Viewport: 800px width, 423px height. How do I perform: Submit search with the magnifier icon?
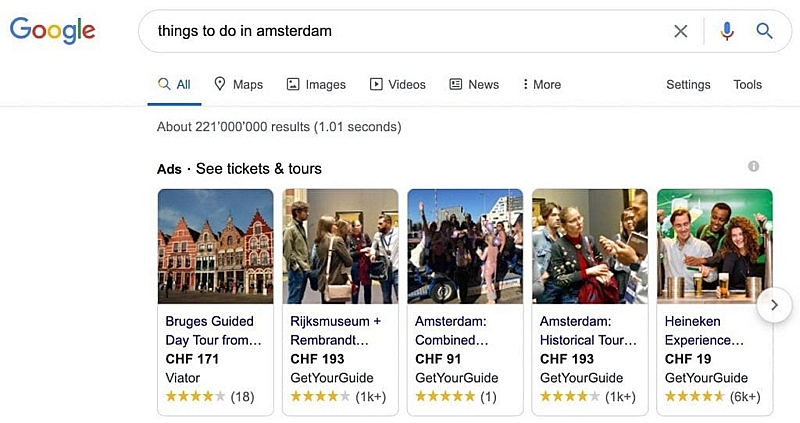point(764,31)
